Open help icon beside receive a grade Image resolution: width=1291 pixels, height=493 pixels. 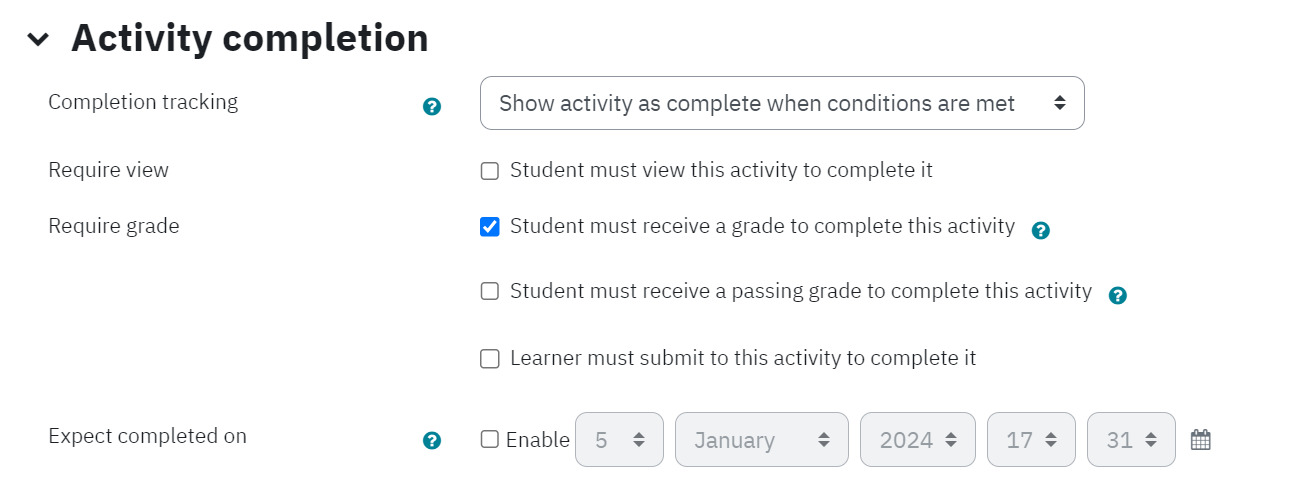tap(1041, 231)
